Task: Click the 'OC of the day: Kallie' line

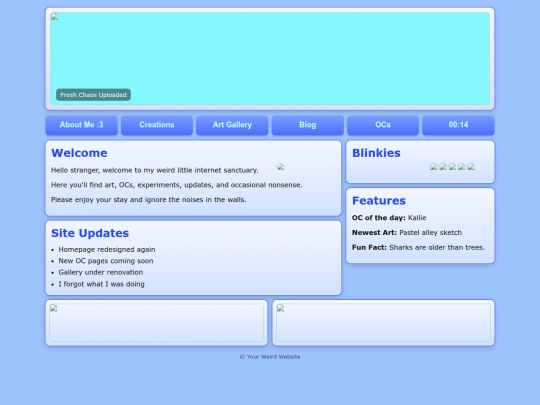Action: point(389,218)
